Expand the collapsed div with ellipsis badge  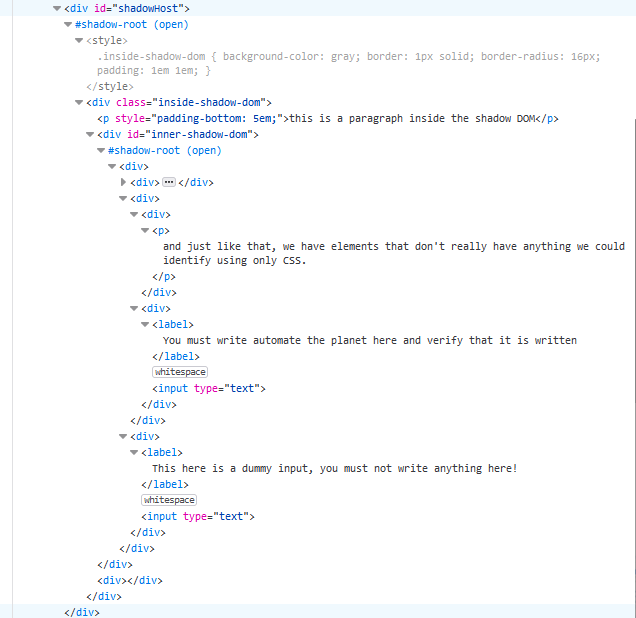[x=123, y=182]
